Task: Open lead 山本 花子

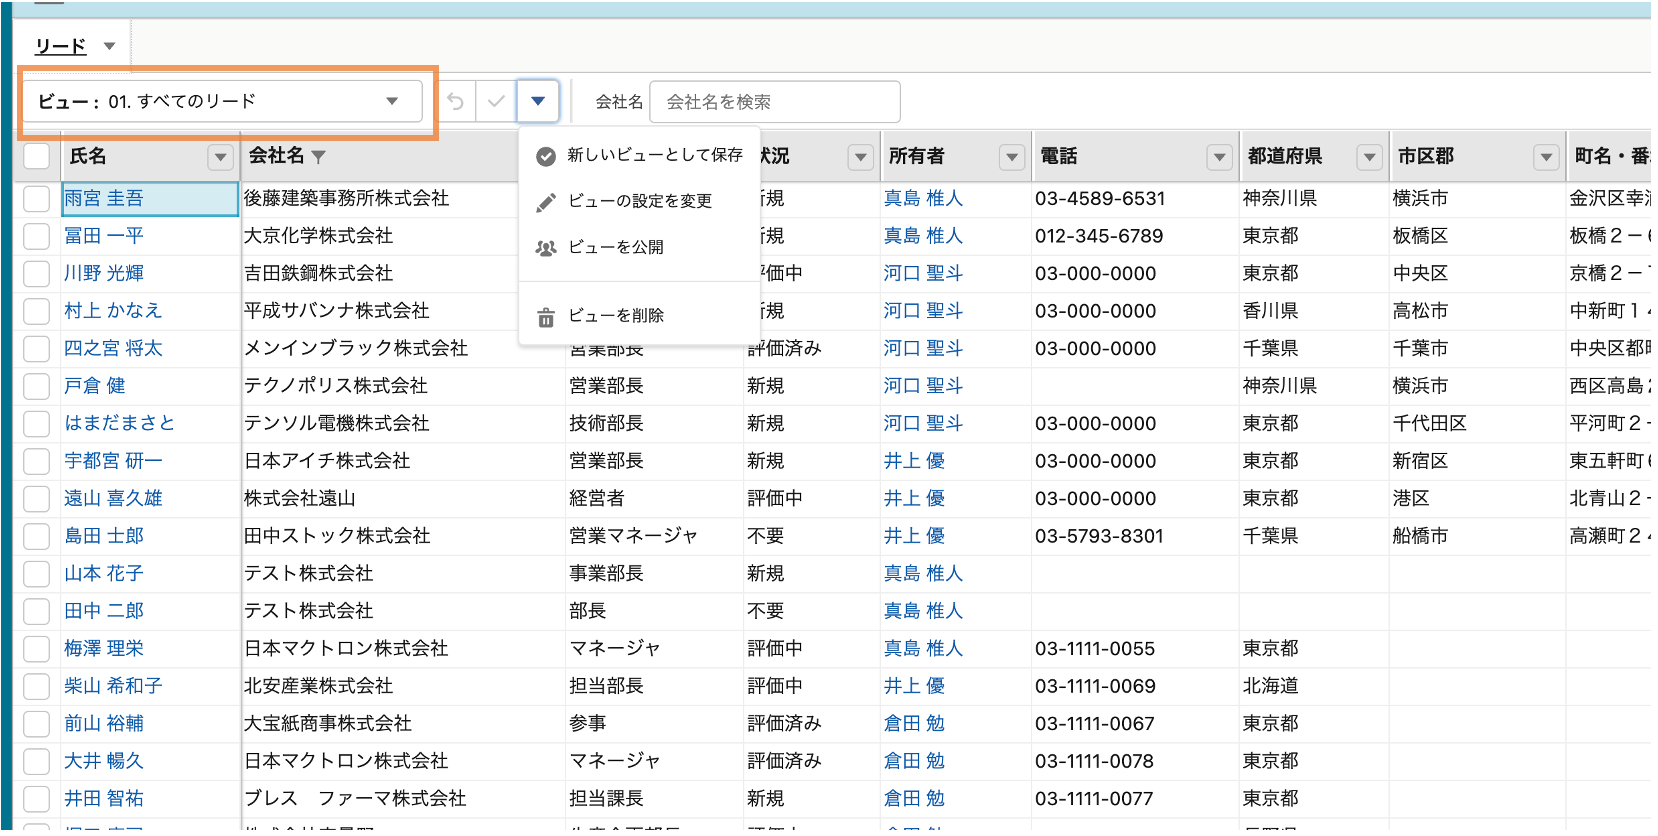Action: coord(104,574)
